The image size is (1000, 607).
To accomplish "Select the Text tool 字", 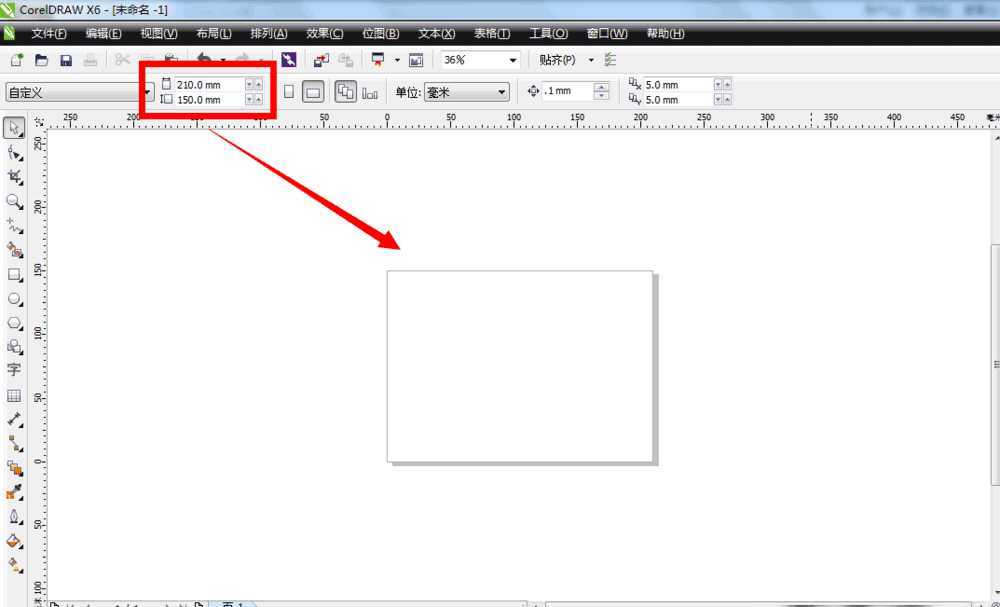I will click(x=13, y=370).
